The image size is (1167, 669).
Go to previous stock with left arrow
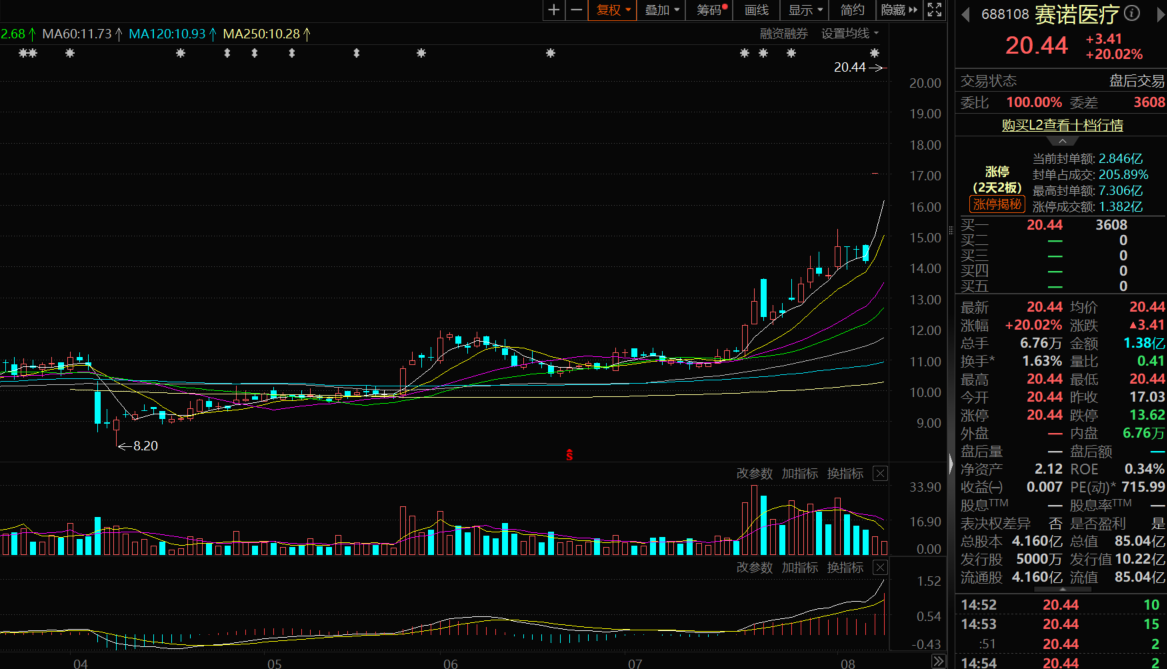click(965, 14)
